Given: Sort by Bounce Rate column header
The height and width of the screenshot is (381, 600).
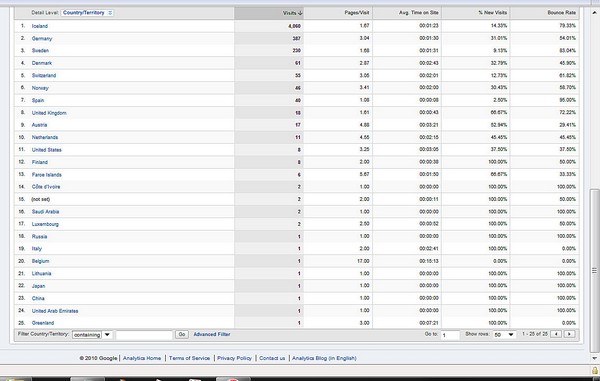Looking at the screenshot, I should [x=561, y=13].
